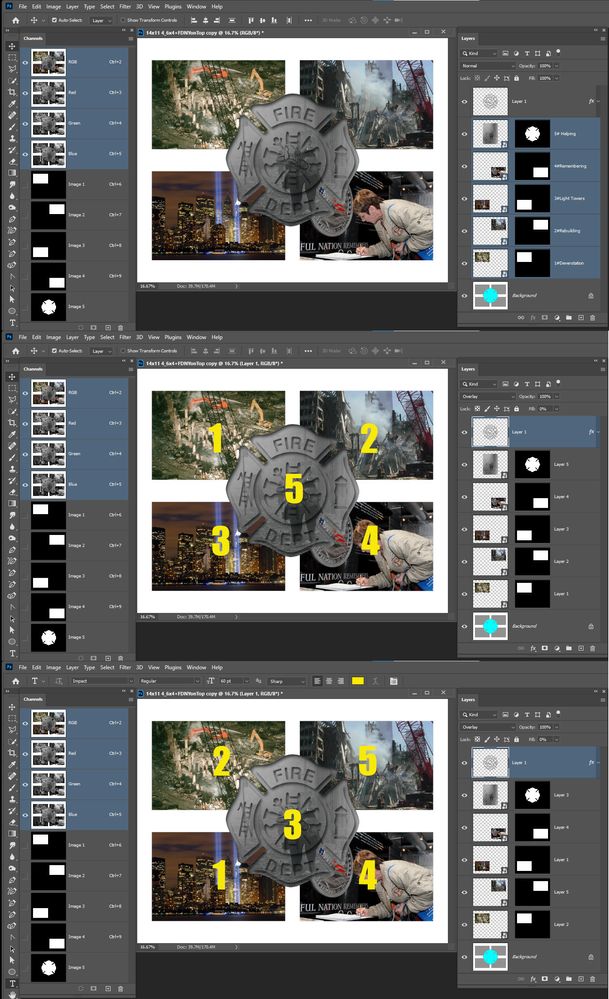
Task: Hide the 1#Devastation layer
Action: pos(464,263)
